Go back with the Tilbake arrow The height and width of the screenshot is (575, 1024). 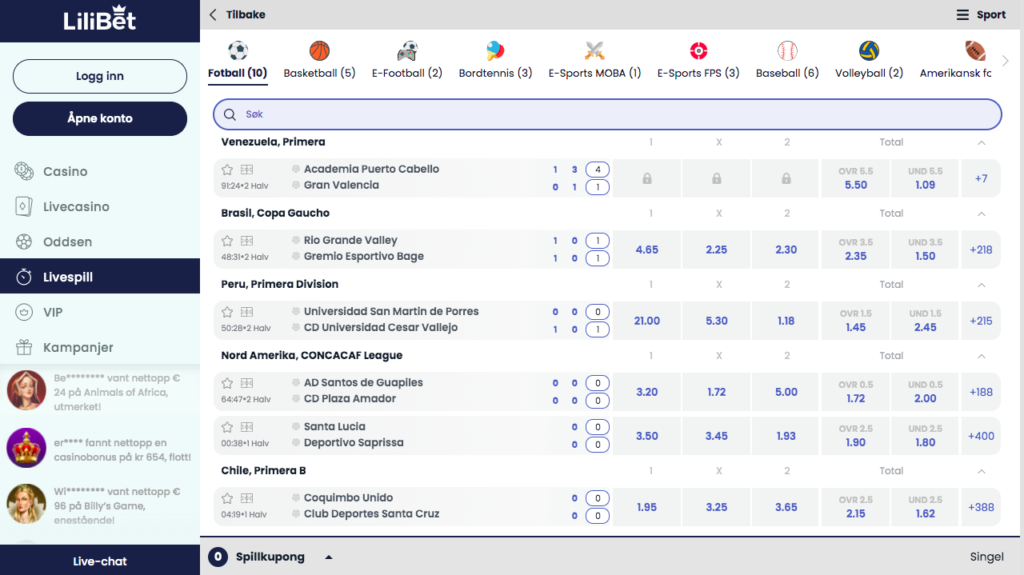[x=213, y=14]
